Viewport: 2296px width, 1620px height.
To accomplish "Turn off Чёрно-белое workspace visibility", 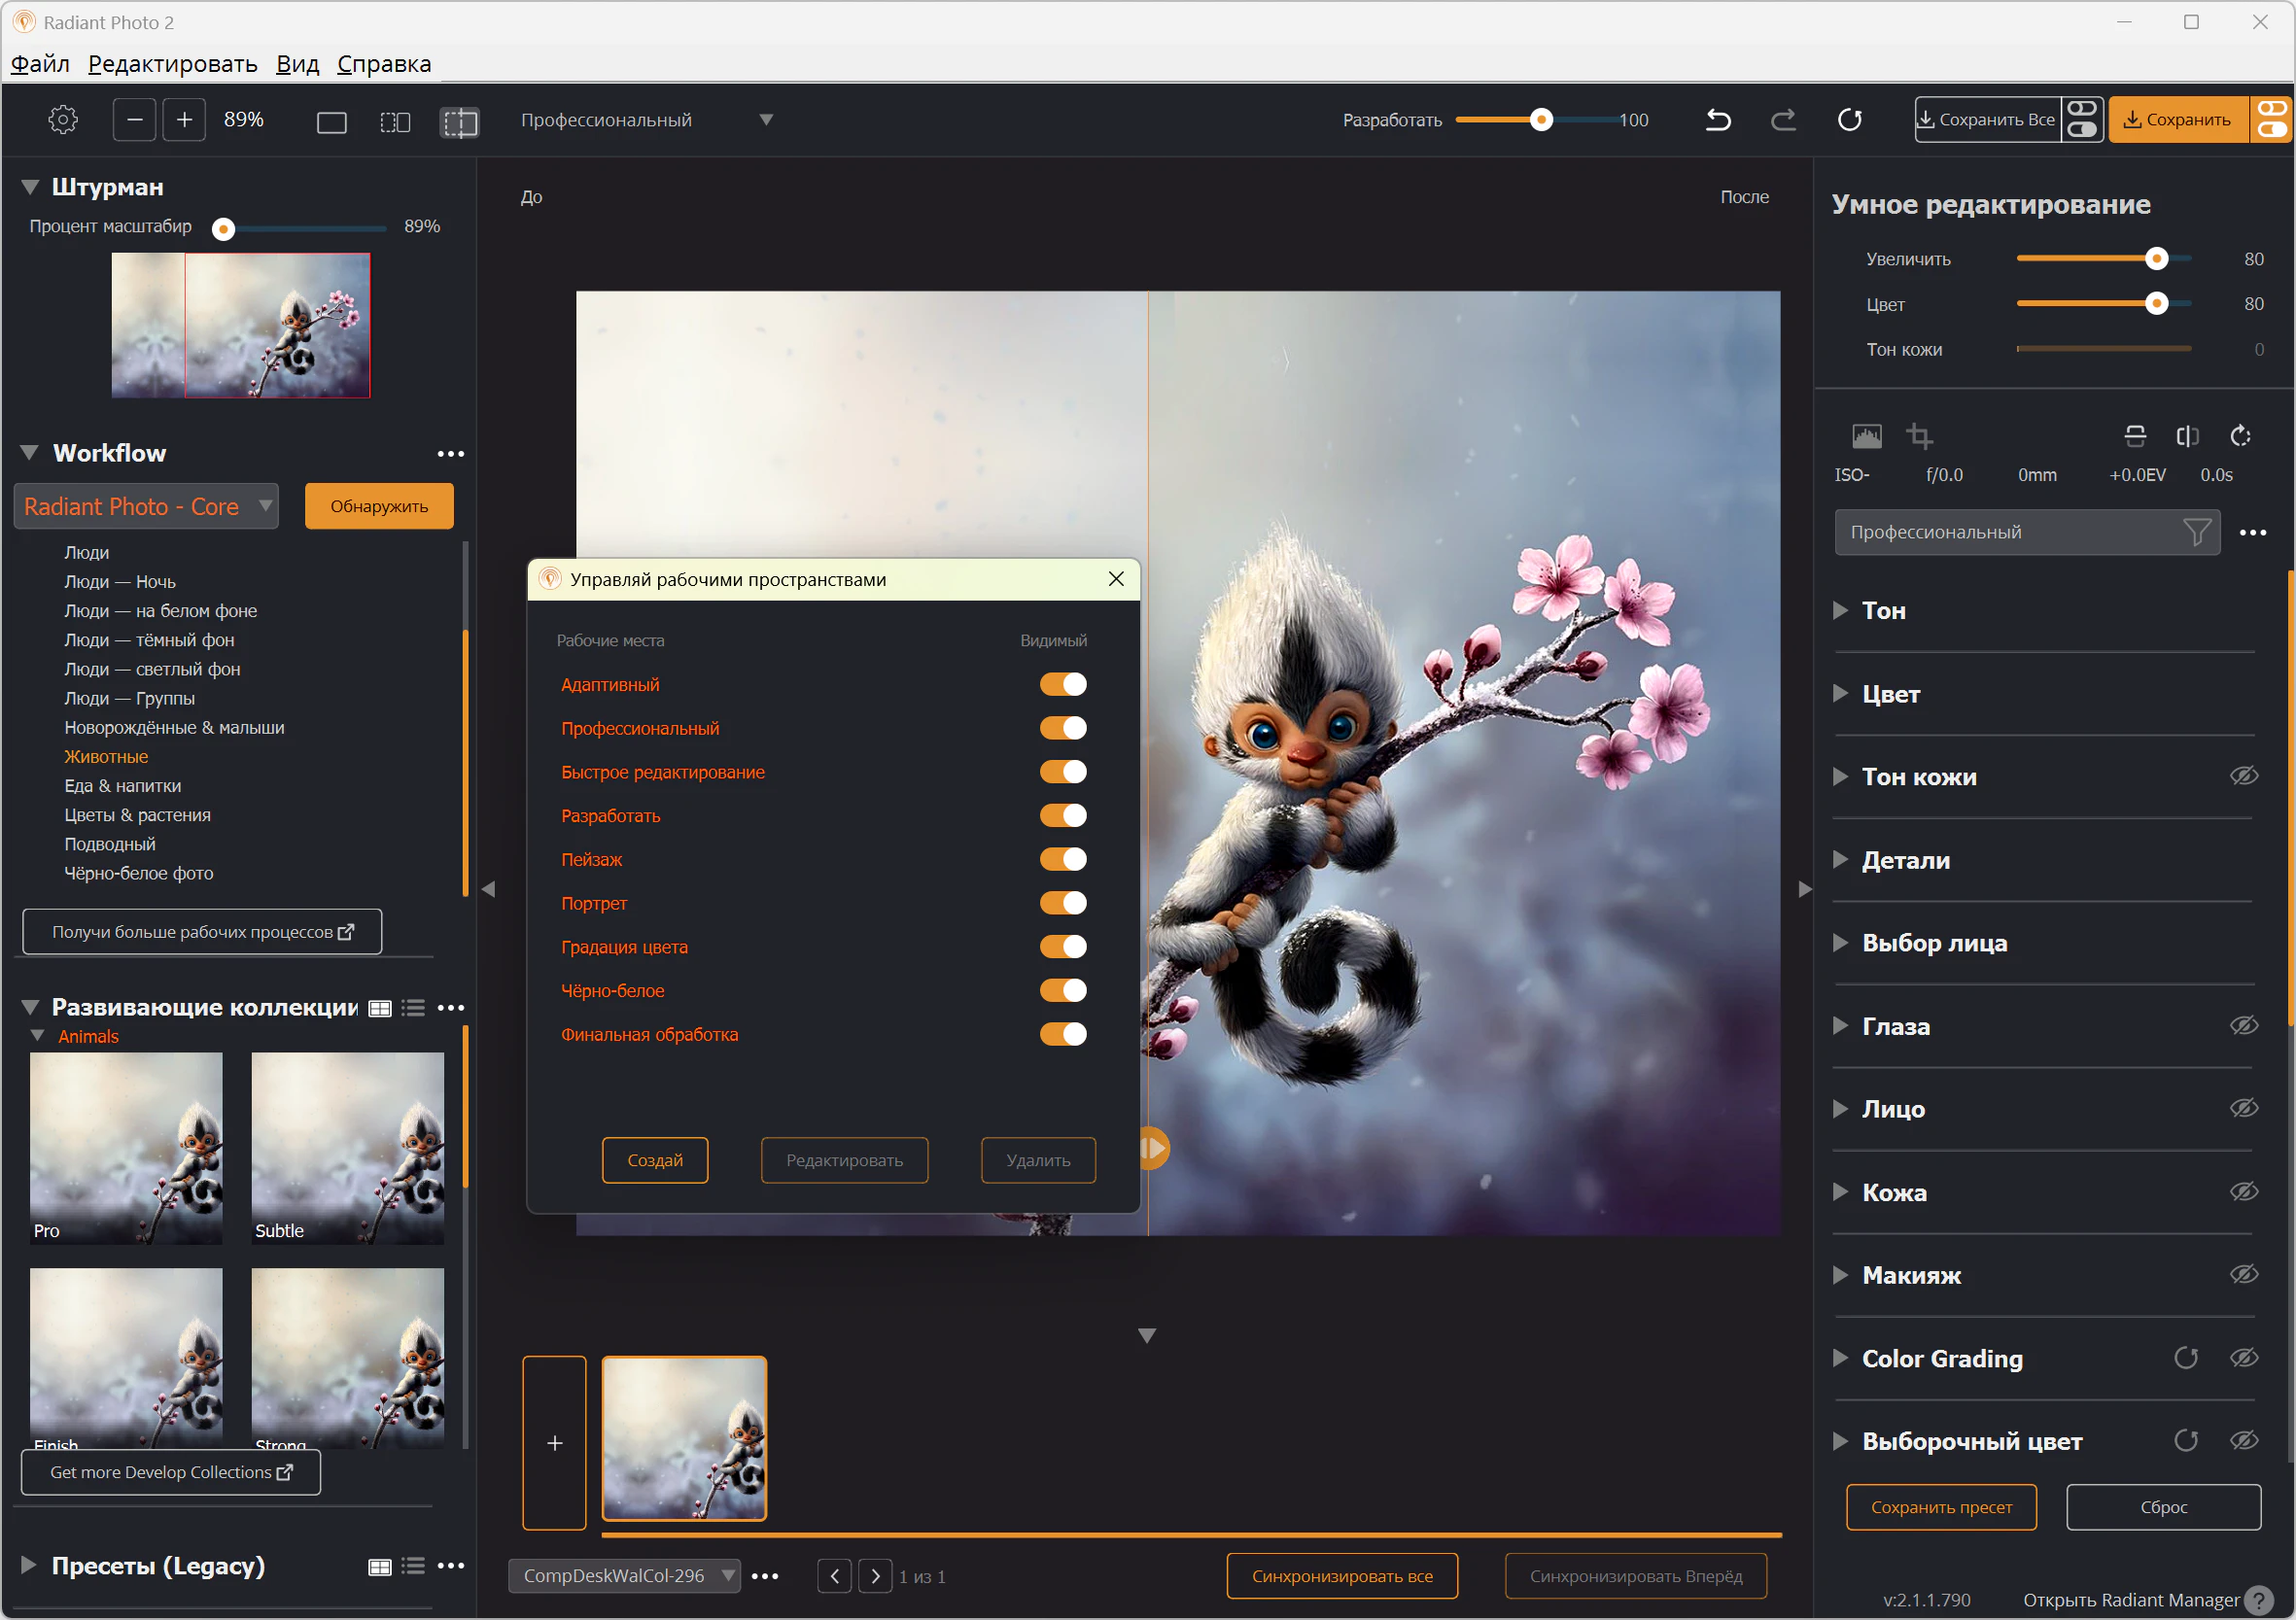I will (1062, 990).
